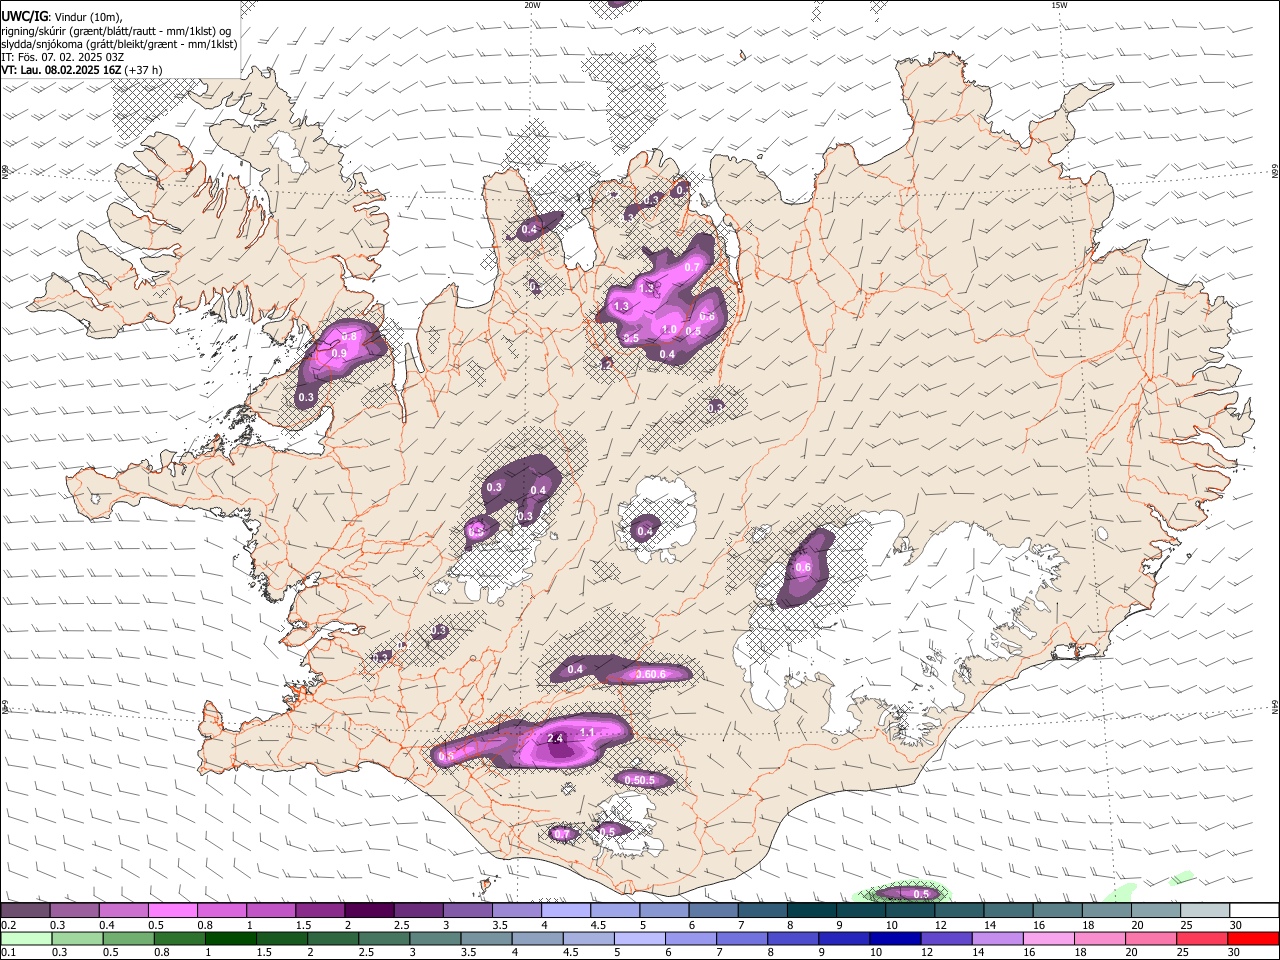Click the '2.4' precipitation value on the map
Screen dimensions: 1280x960
557,739
